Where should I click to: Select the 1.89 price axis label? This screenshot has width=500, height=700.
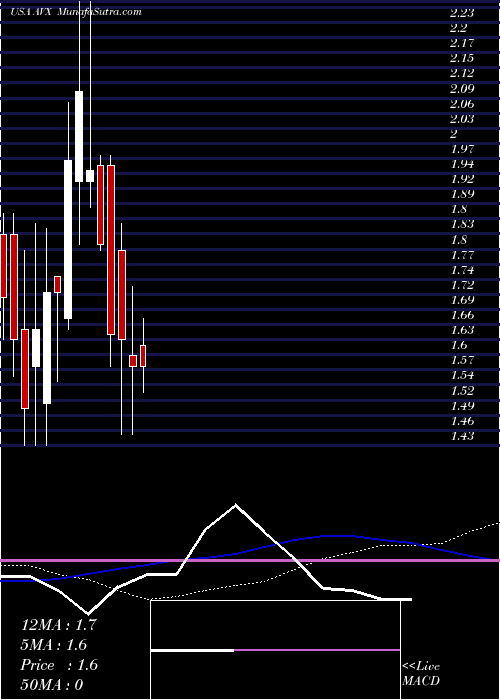click(x=462, y=194)
